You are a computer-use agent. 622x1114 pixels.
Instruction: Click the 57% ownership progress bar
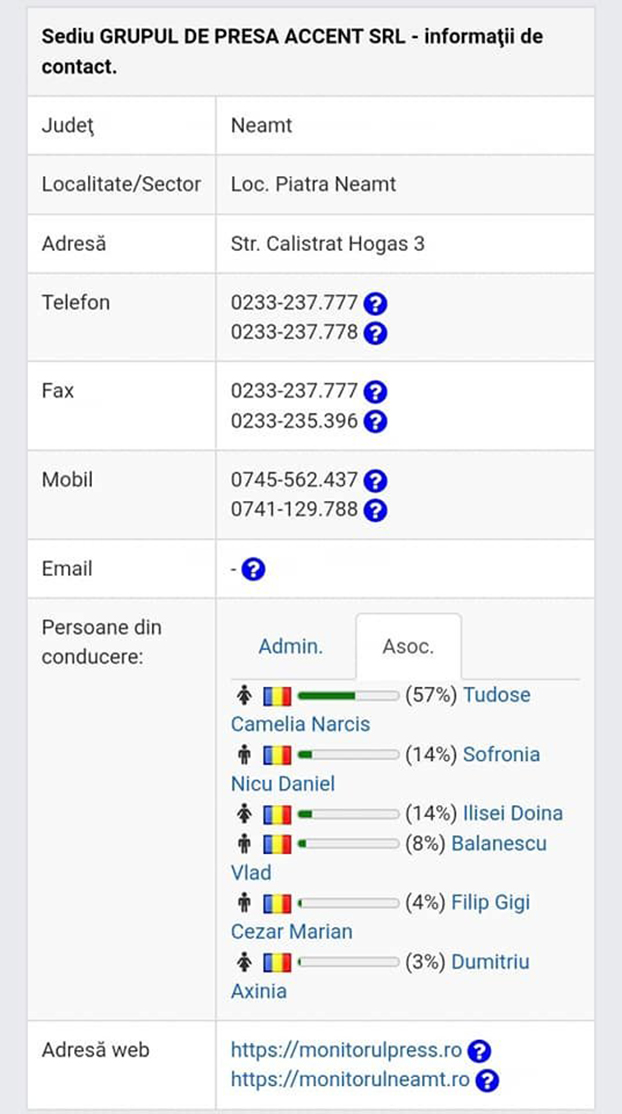pos(346,695)
